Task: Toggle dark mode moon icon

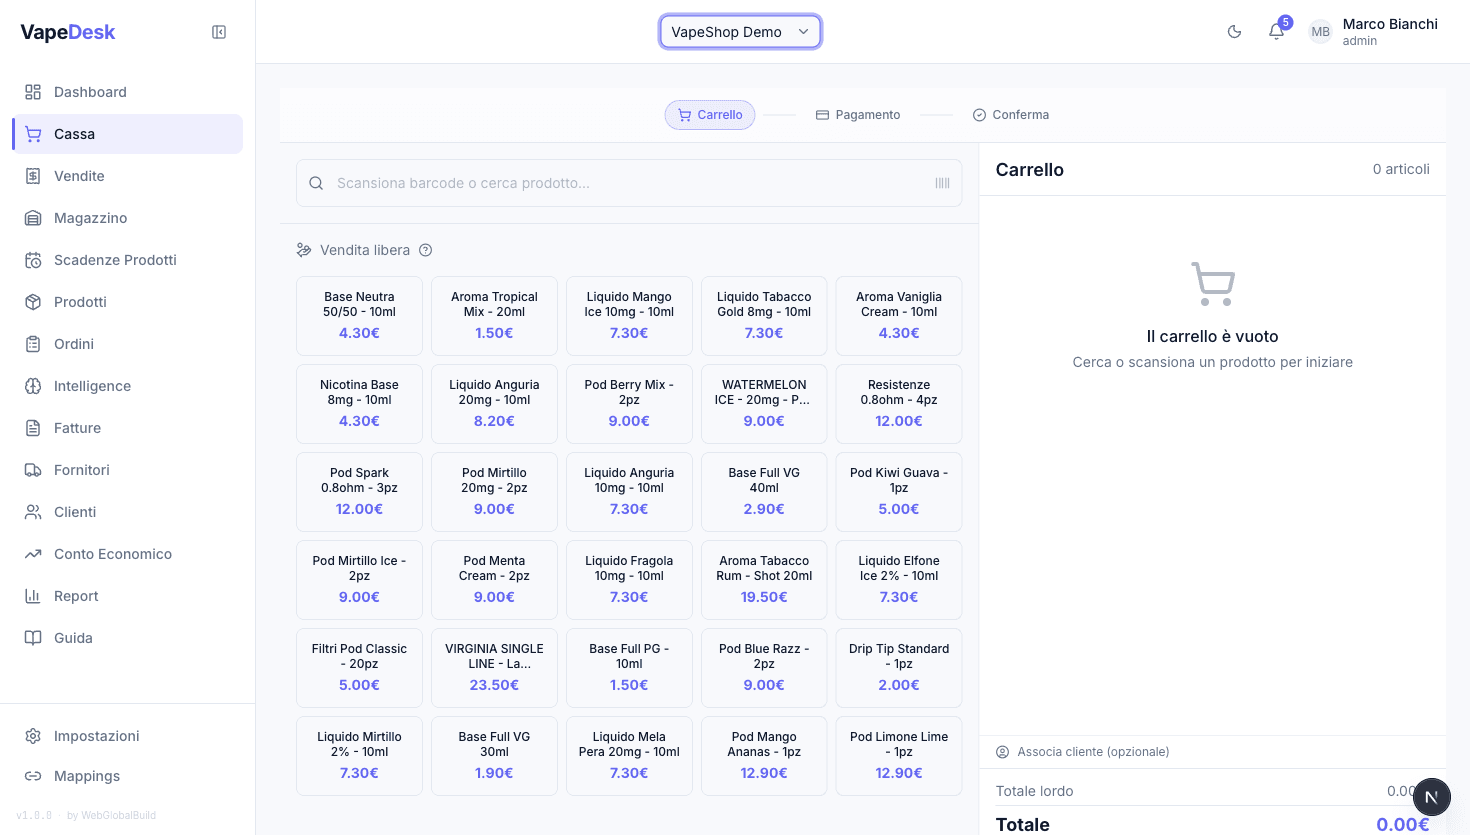Action: coord(1234,32)
